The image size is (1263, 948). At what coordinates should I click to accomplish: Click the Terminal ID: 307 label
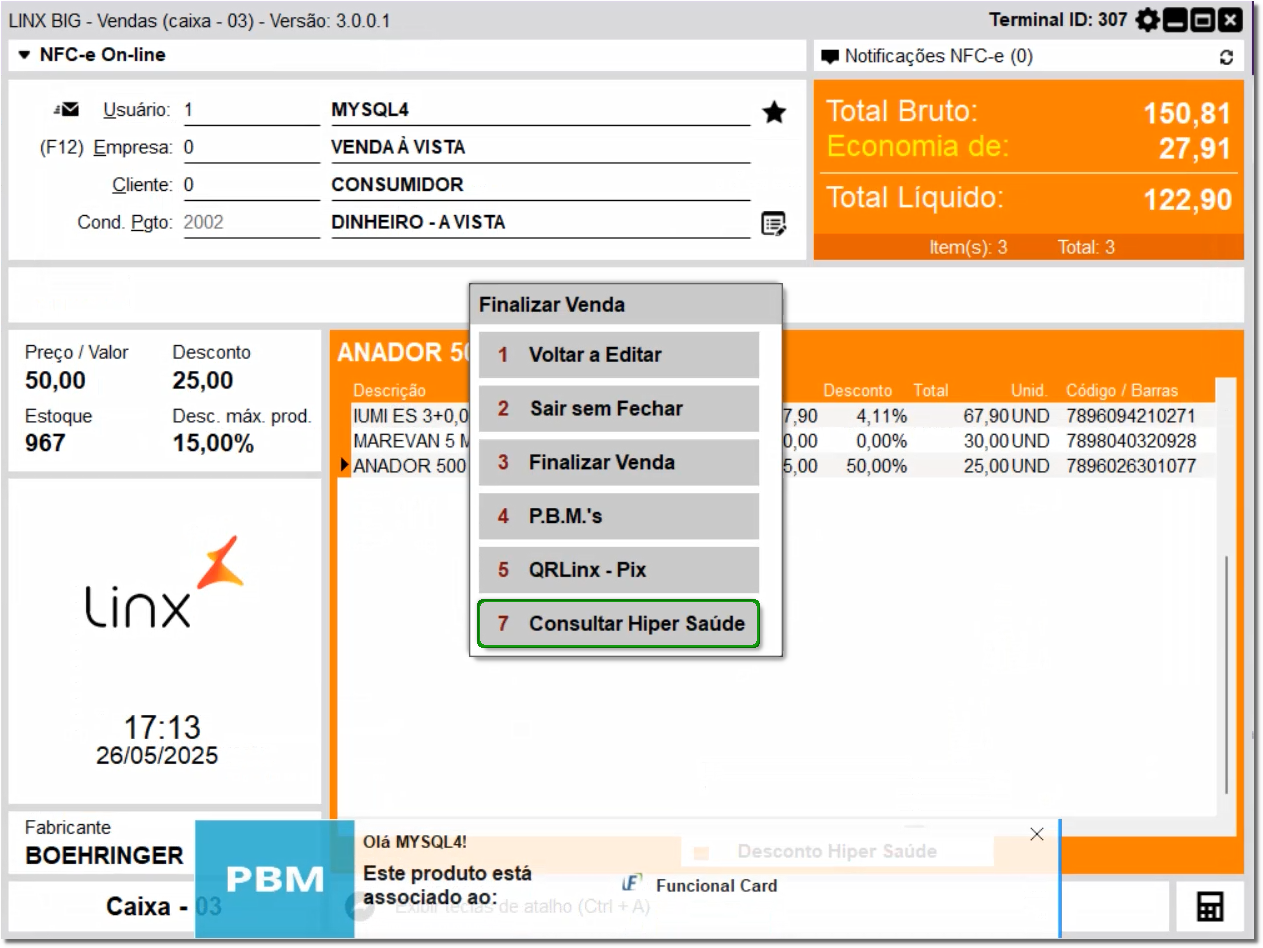click(x=1058, y=19)
